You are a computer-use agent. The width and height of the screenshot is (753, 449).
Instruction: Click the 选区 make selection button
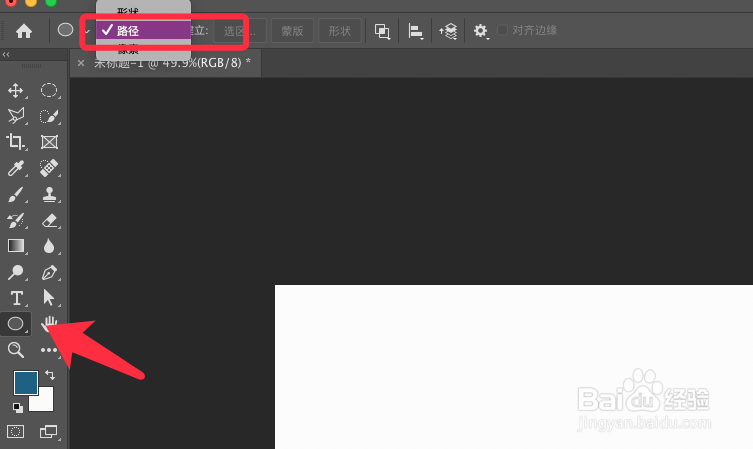pyautogui.click(x=239, y=31)
